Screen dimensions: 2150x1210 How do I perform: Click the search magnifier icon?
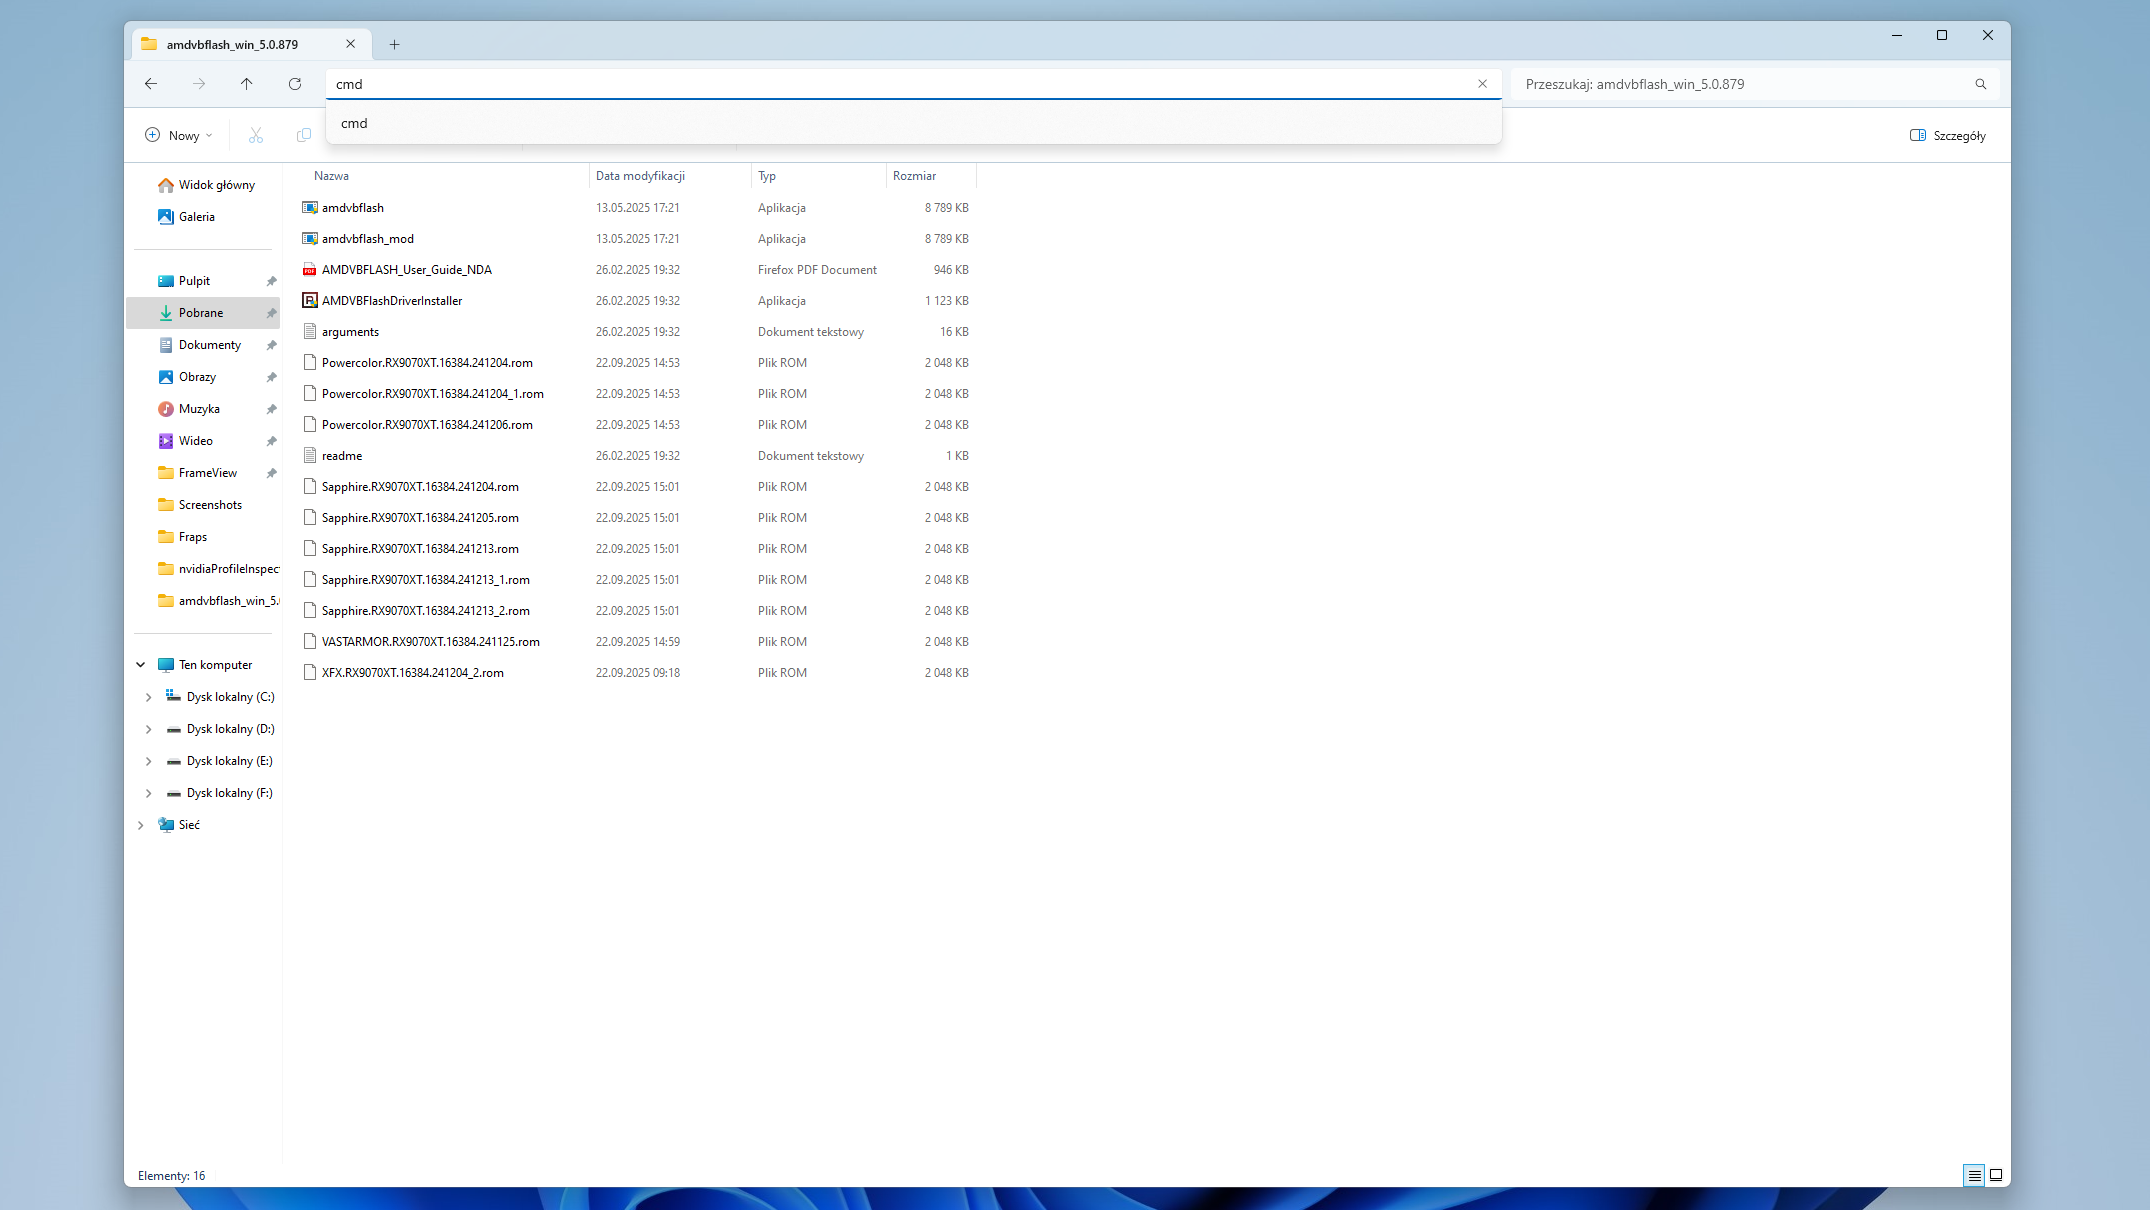click(x=1980, y=84)
